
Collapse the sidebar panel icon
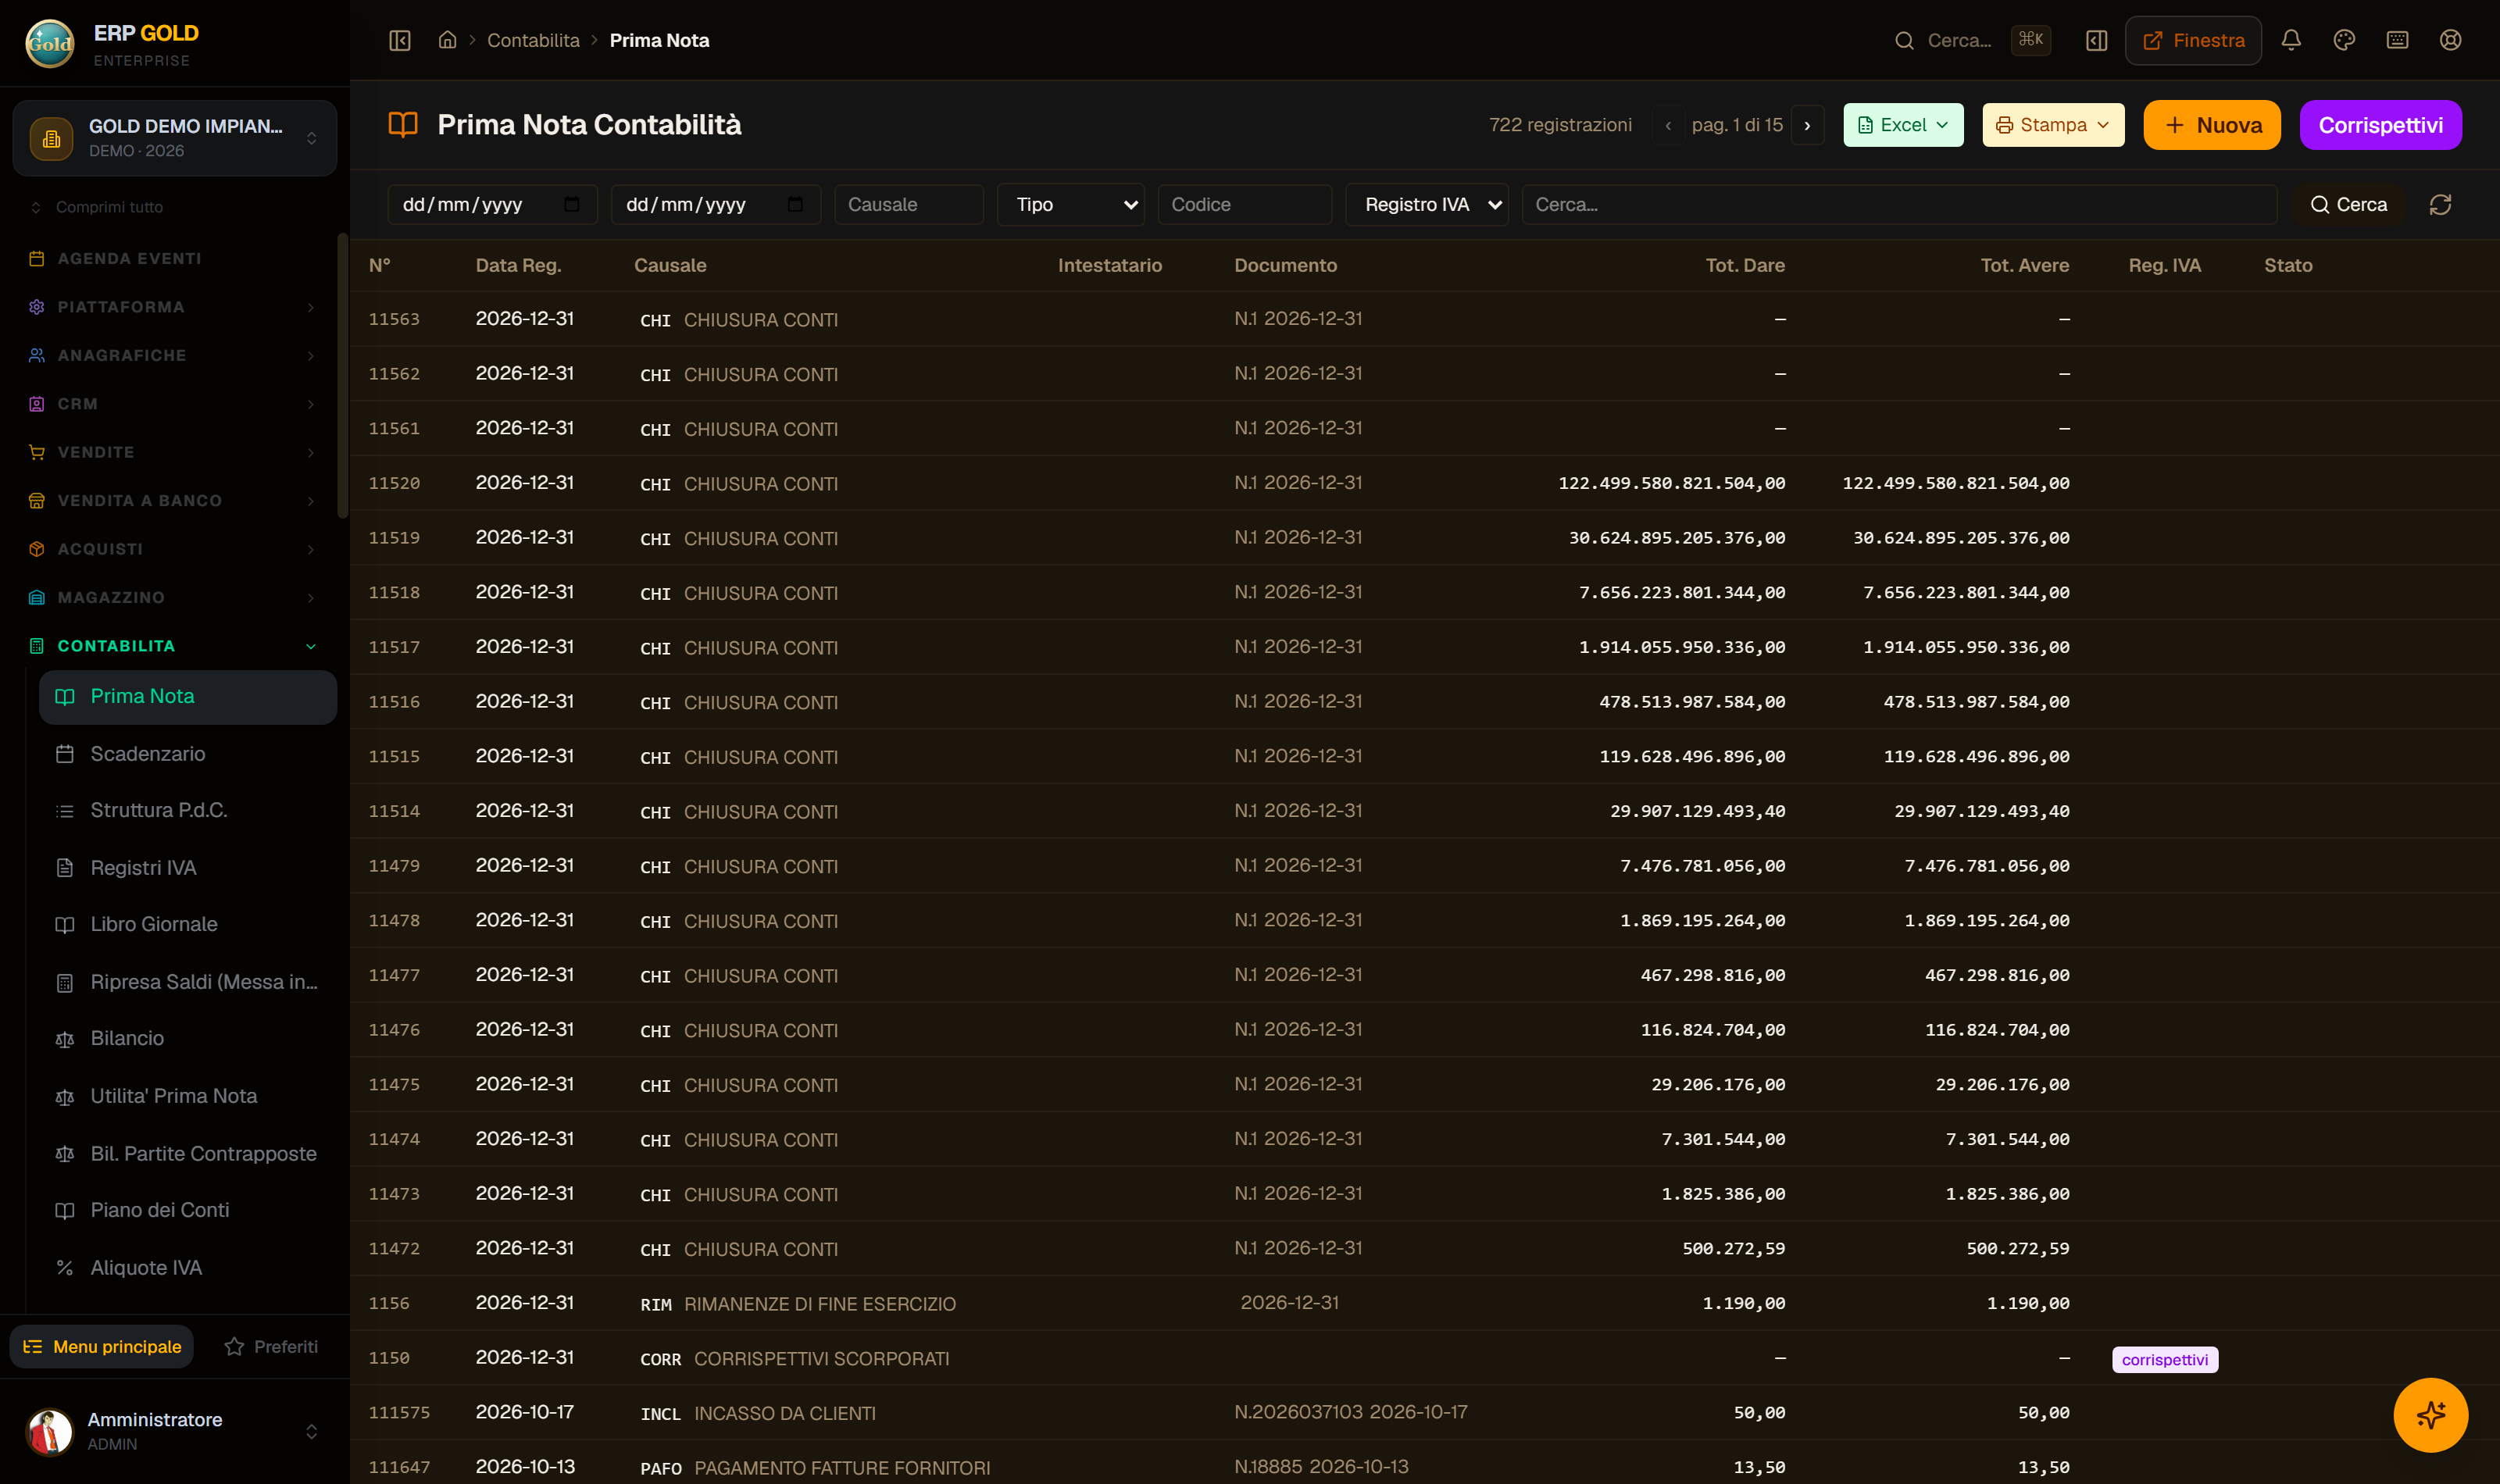[400, 40]
